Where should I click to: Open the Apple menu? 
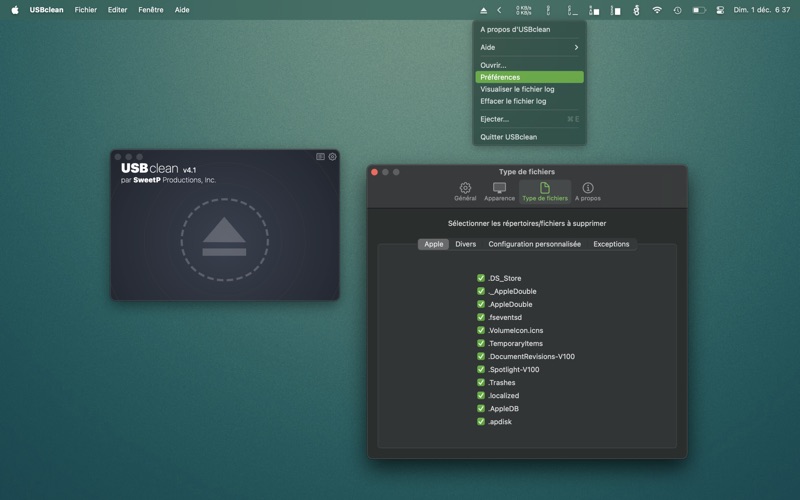[x=15, y=10]
